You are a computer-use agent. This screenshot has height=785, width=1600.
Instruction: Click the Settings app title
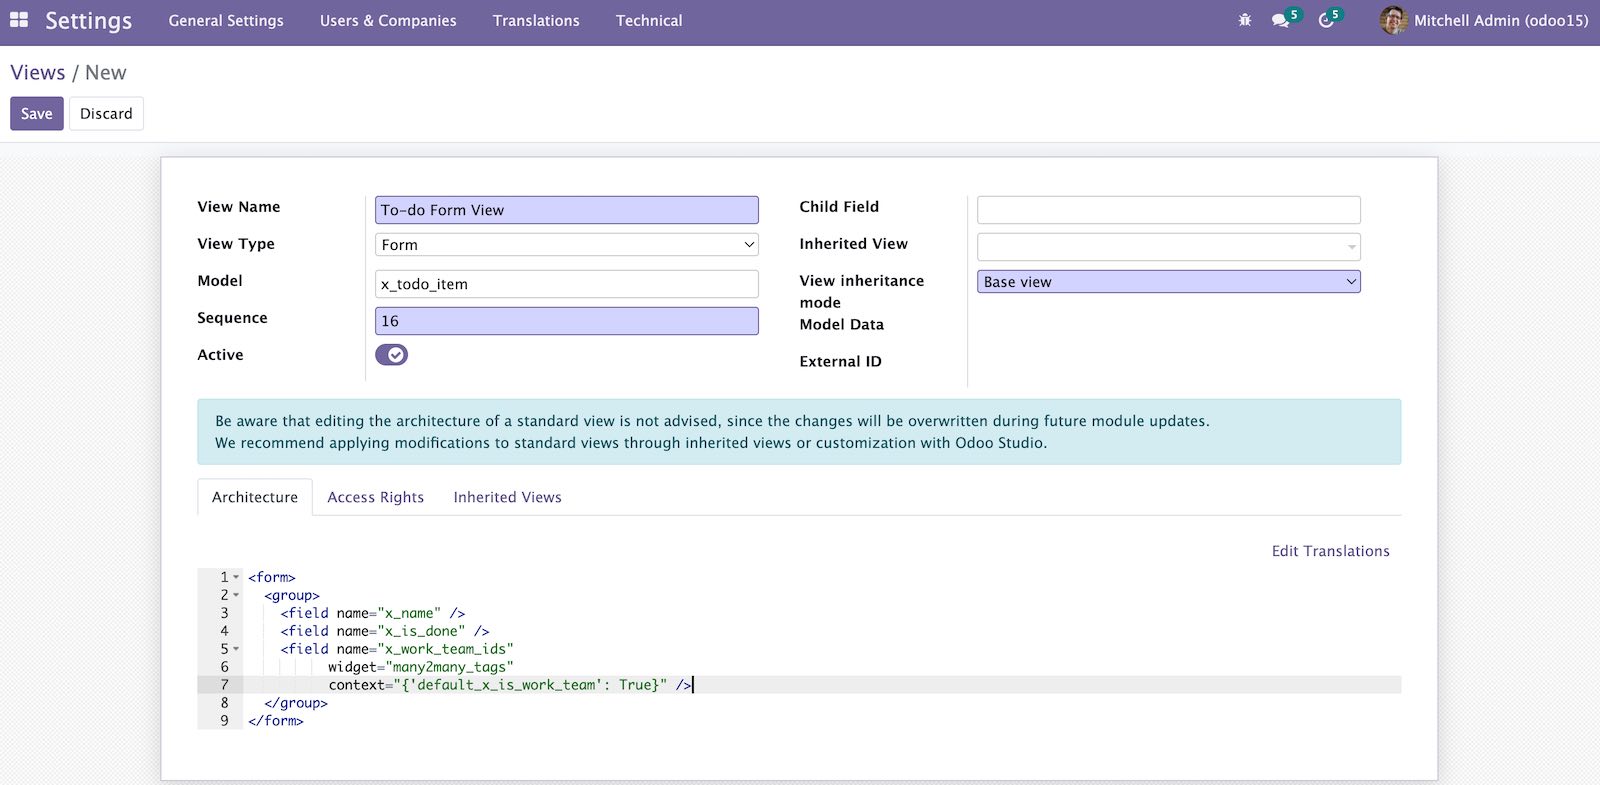click(x=88, y=20)
